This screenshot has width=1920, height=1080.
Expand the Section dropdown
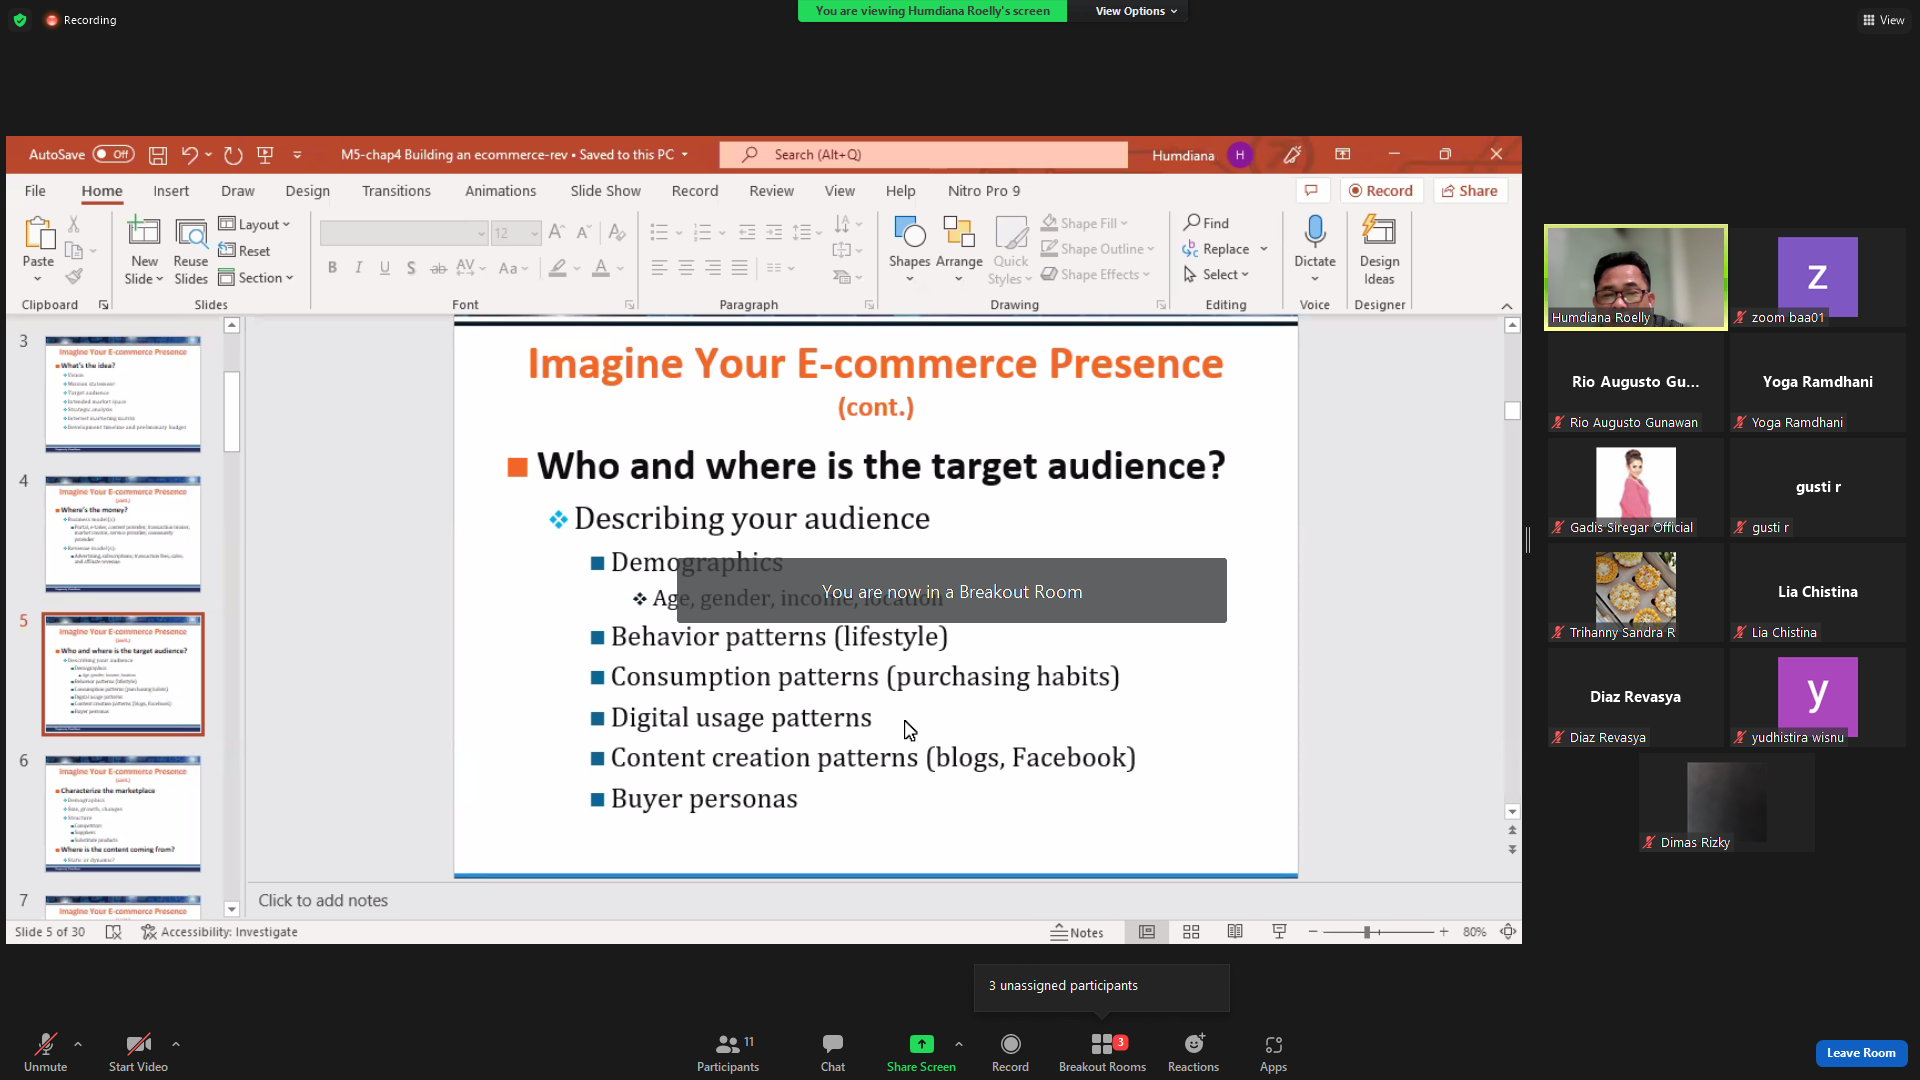coord(256,278)
